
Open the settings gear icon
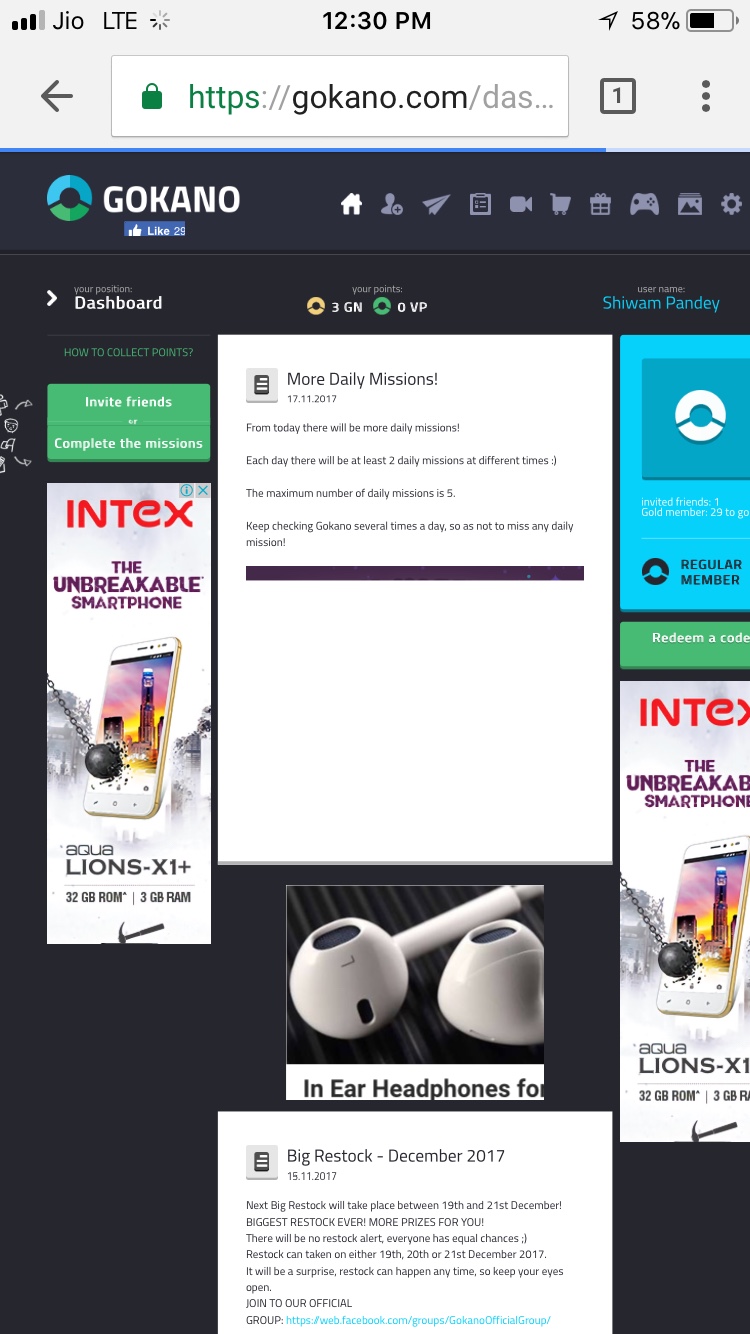pyautogui.click(x=732, y=205)
